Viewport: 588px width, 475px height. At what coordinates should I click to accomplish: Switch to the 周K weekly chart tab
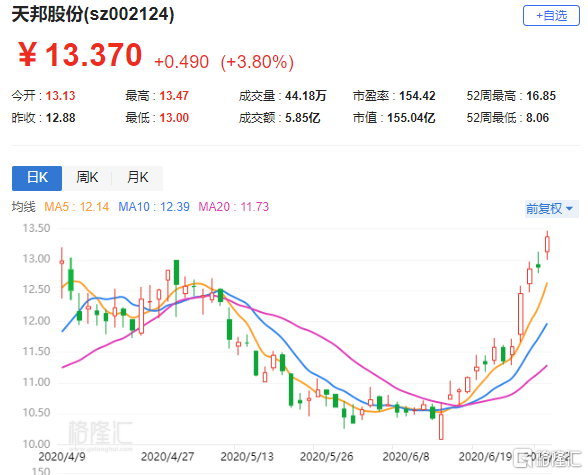(87, 178)
